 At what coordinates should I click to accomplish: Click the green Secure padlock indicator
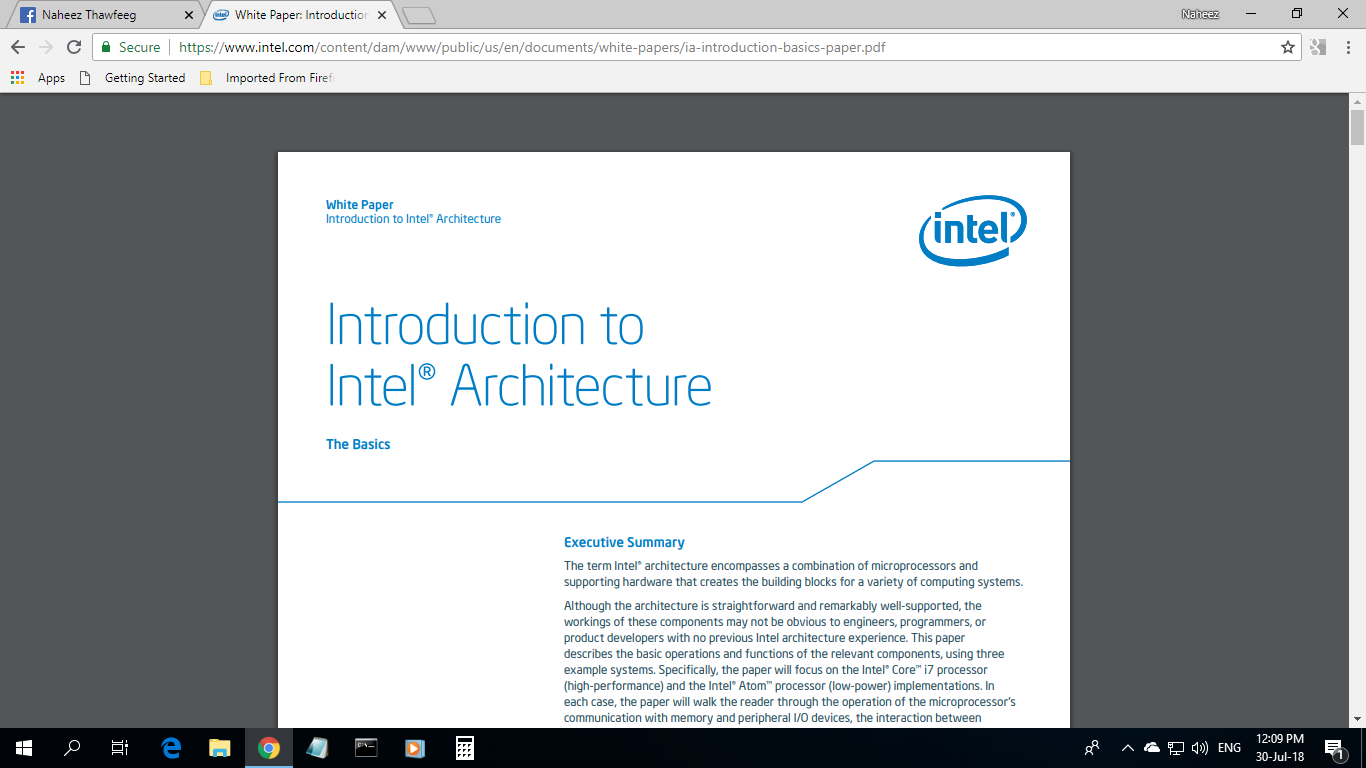[x=131, y=47]
